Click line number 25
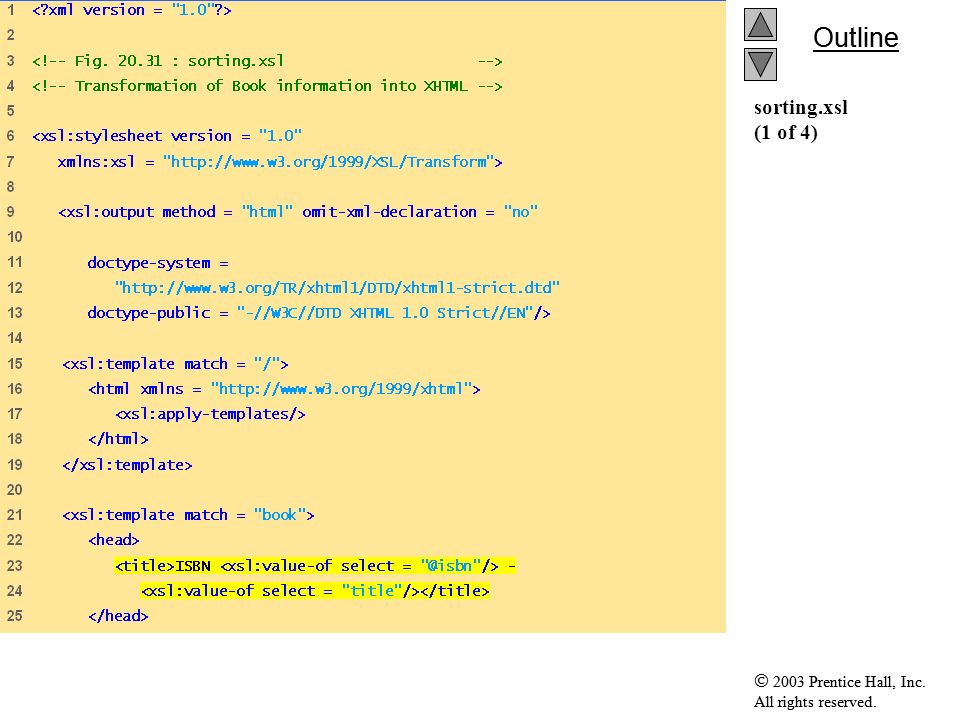960x720 pixels. (15, 616)
